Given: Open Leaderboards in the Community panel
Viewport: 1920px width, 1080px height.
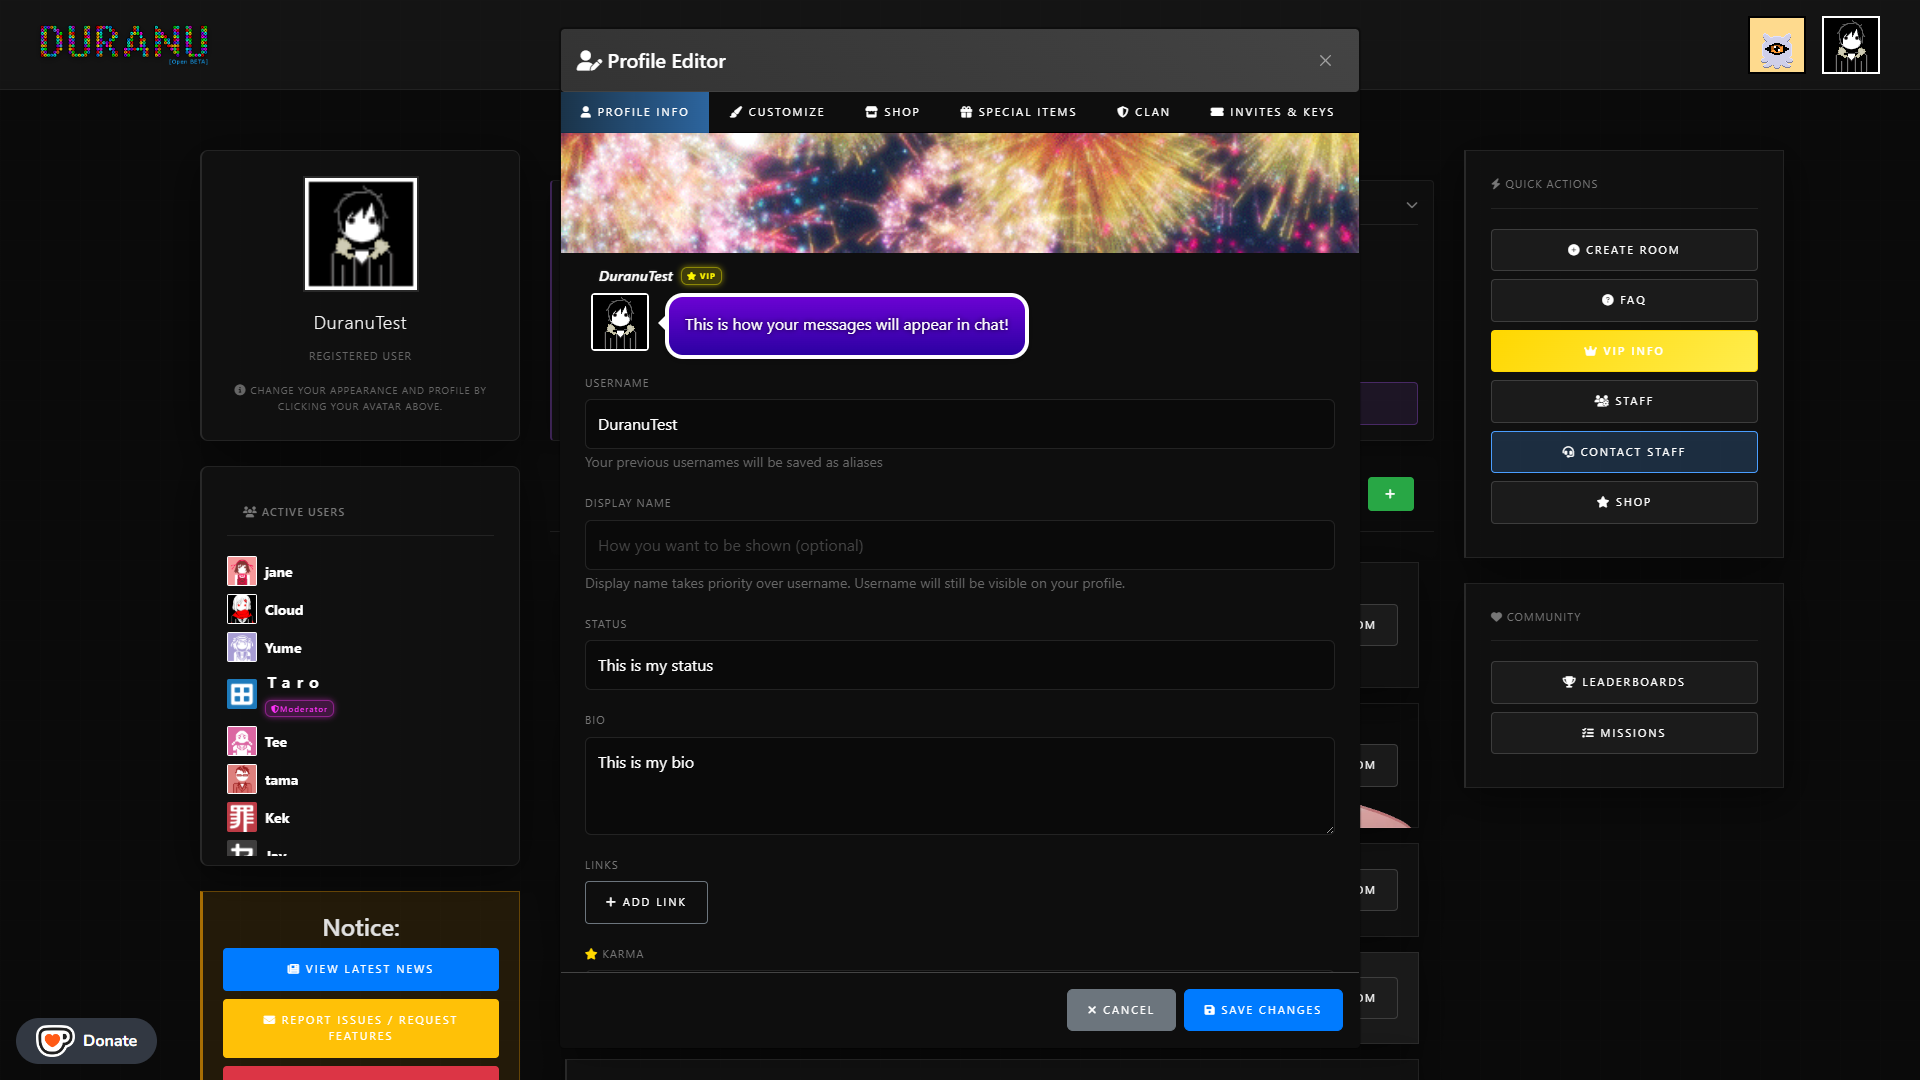Looking at the screenshot, I should (1623, 682).
